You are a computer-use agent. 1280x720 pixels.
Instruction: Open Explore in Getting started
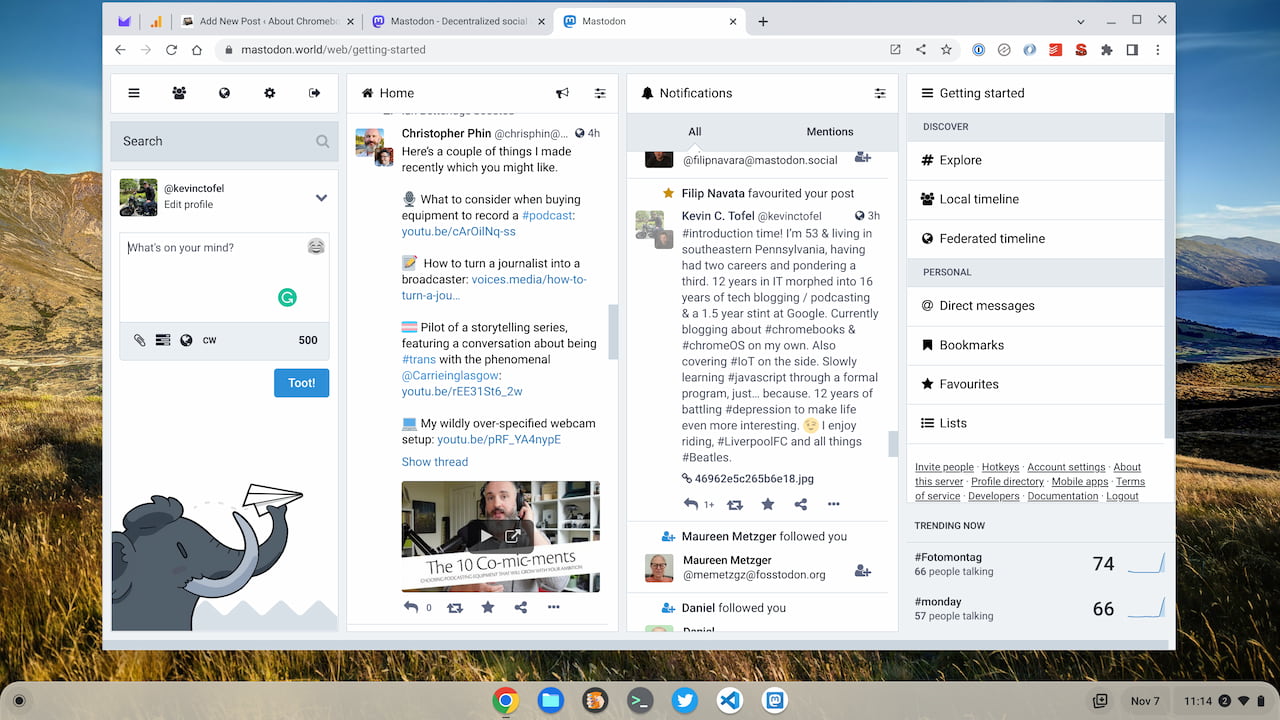[x=1036, y=160]
